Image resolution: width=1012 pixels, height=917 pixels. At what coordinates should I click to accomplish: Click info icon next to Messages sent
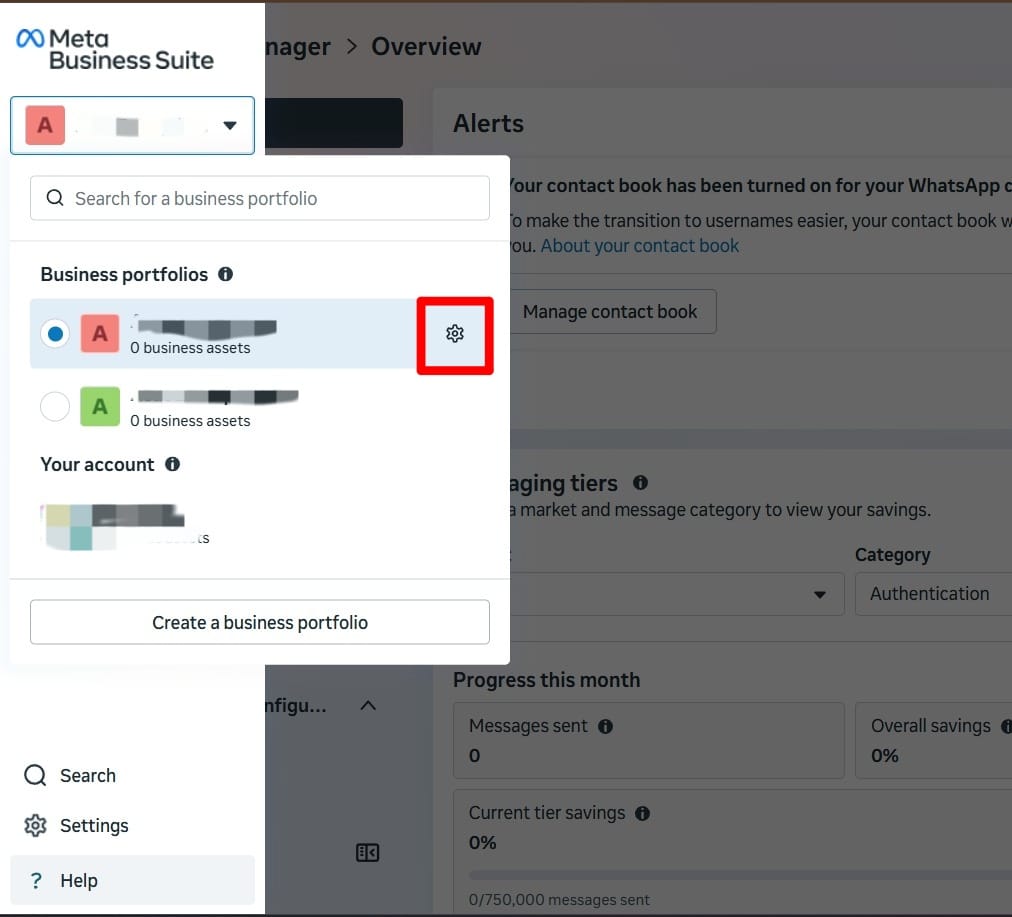pos(605,727)
